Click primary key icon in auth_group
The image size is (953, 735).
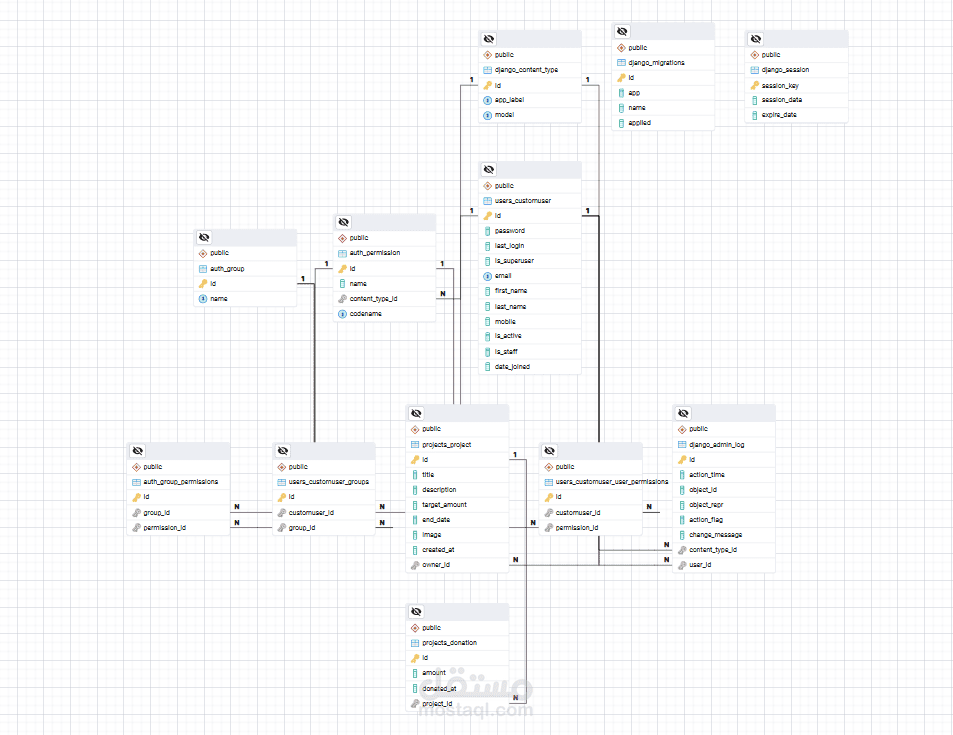click(x=203, y=284)
